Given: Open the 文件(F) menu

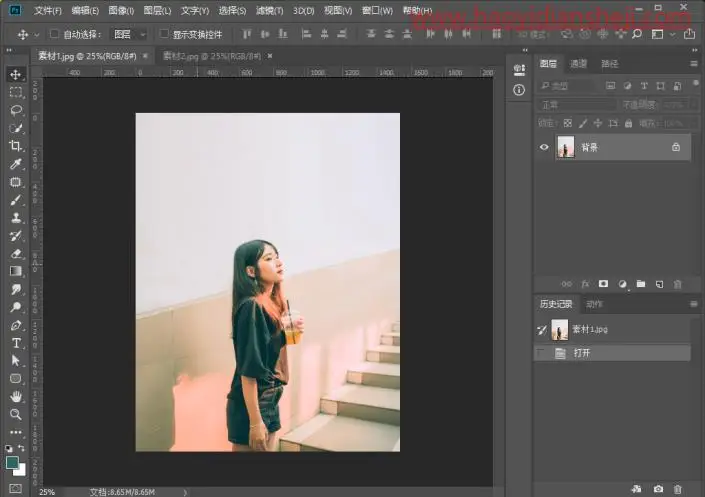Looking at the screenshot, I should click(47, 10).
